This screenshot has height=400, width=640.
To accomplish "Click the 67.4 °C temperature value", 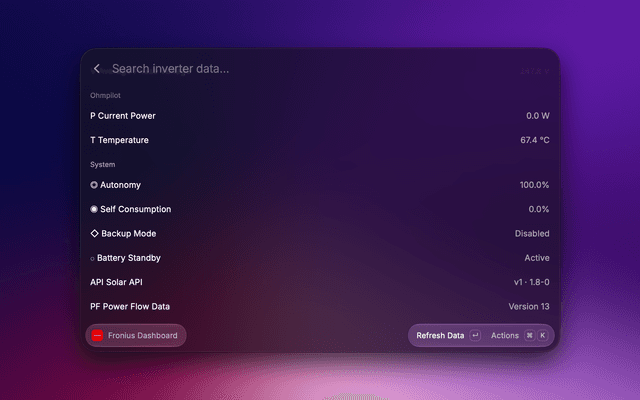I will [x=535, y=140].
